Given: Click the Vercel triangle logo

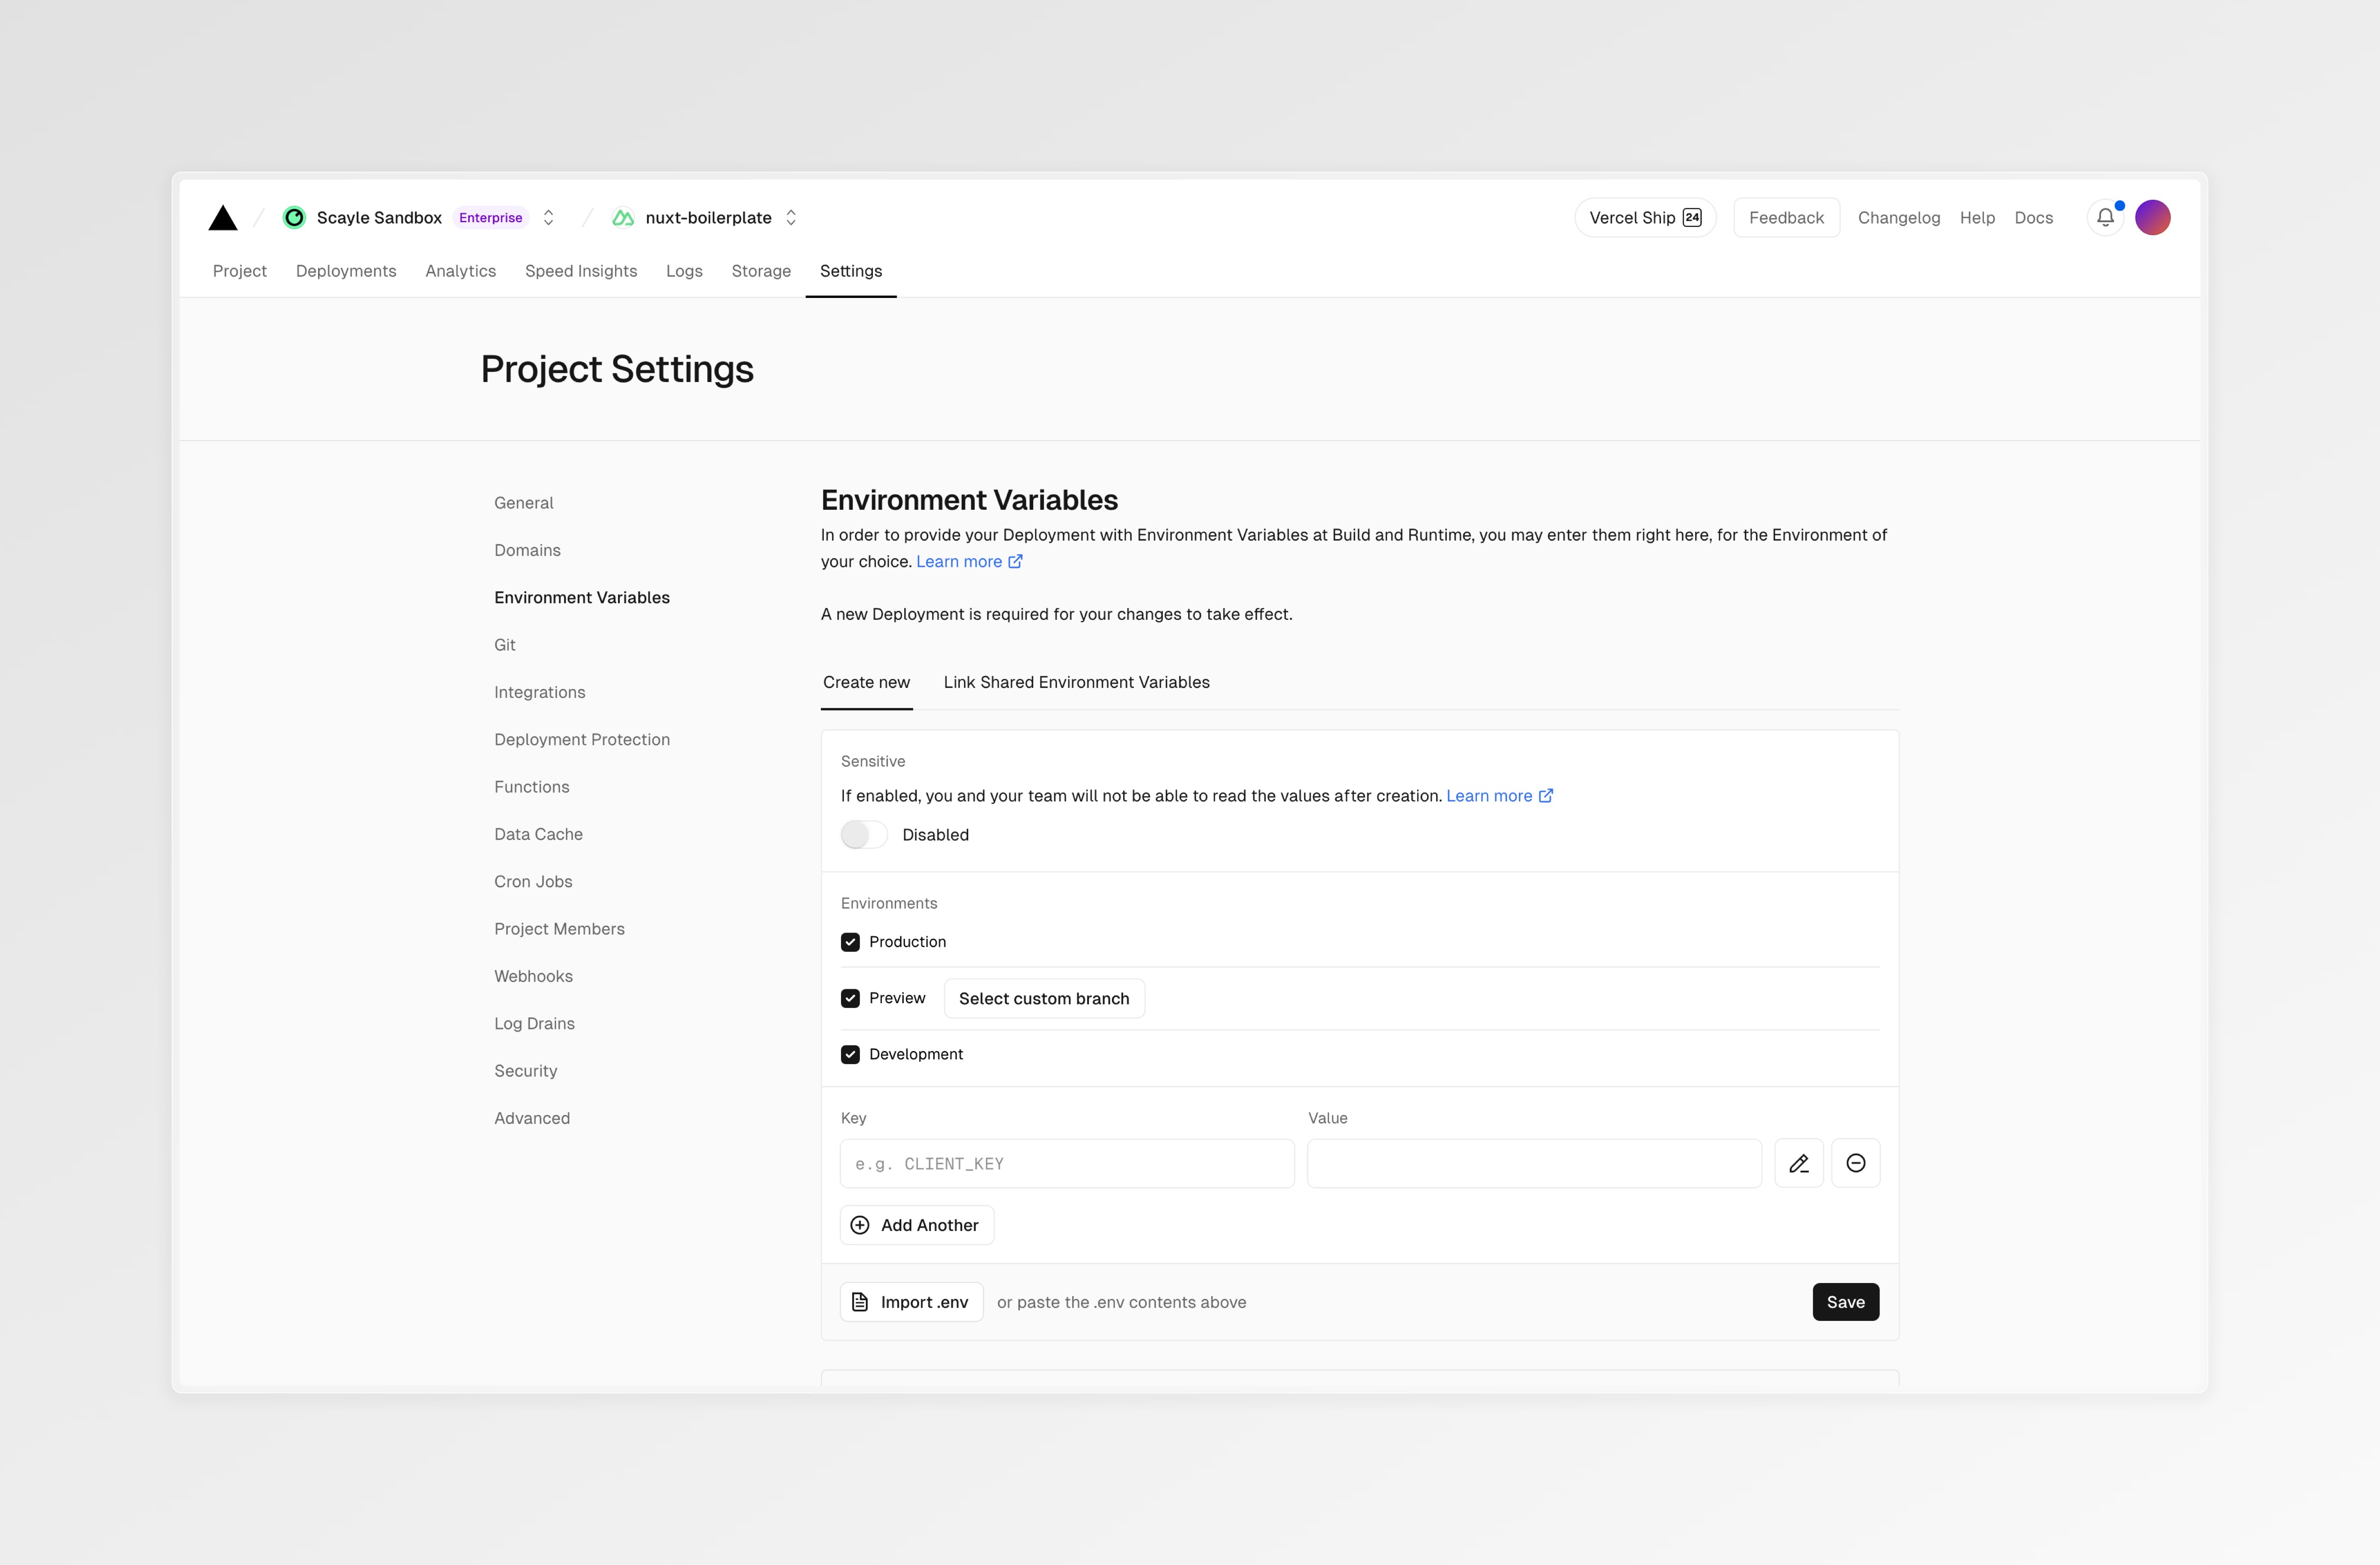Looking at the screenshot, I should pos(222,218).
